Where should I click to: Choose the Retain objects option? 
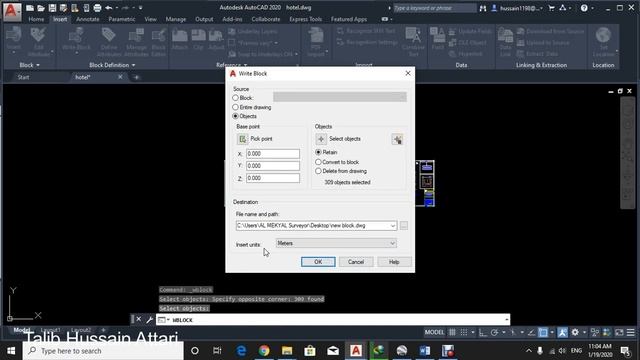click(318, 152)
